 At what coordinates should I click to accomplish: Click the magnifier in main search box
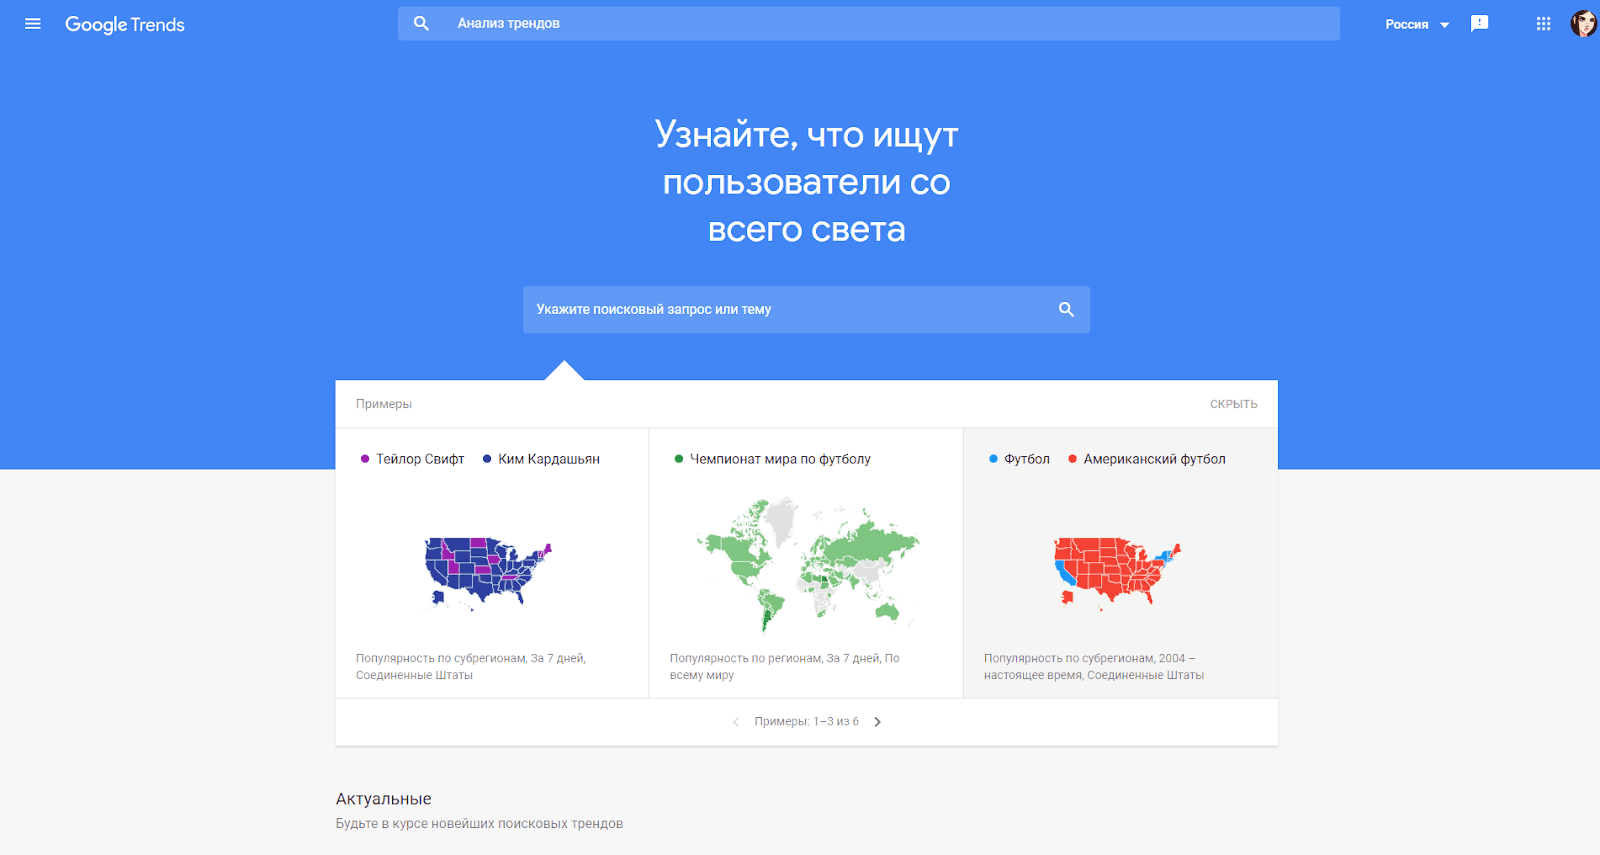tap(1066, 310)
